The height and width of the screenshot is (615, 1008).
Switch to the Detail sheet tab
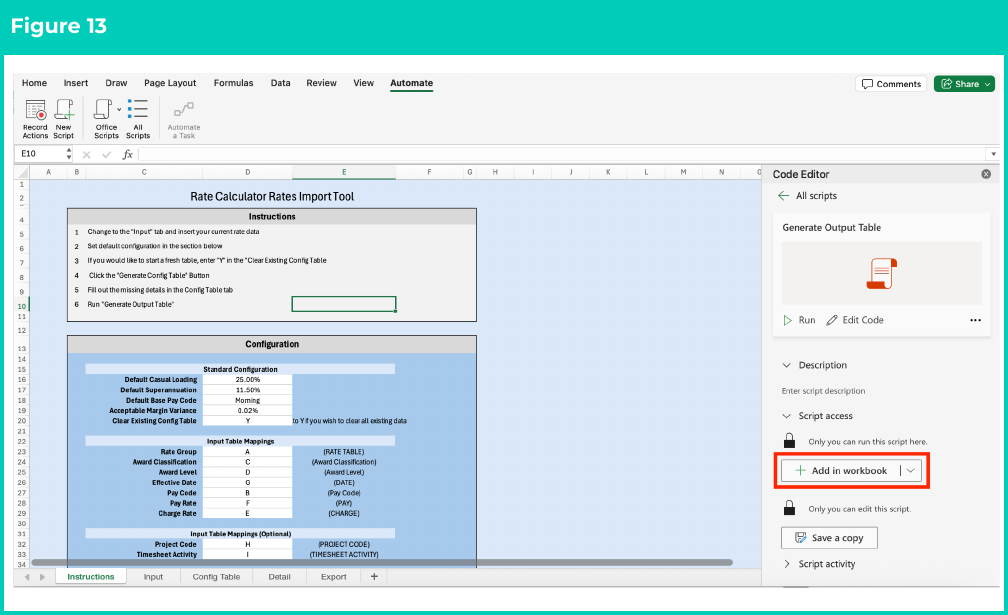click(x=279, y=576)
